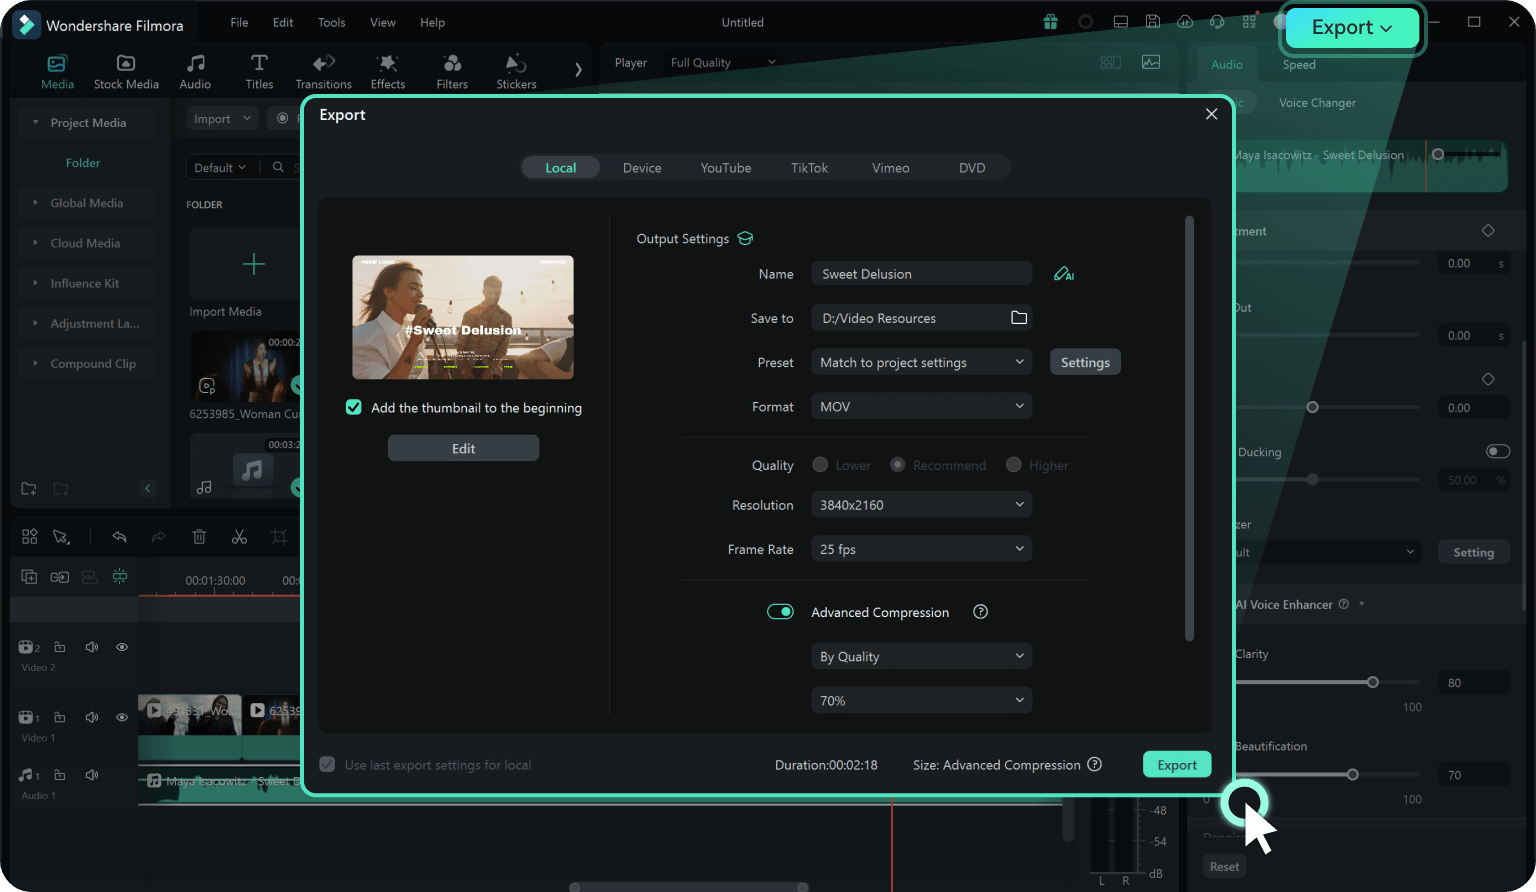Open the Stickers panel

pyautogui.click(x=516, y=71)
